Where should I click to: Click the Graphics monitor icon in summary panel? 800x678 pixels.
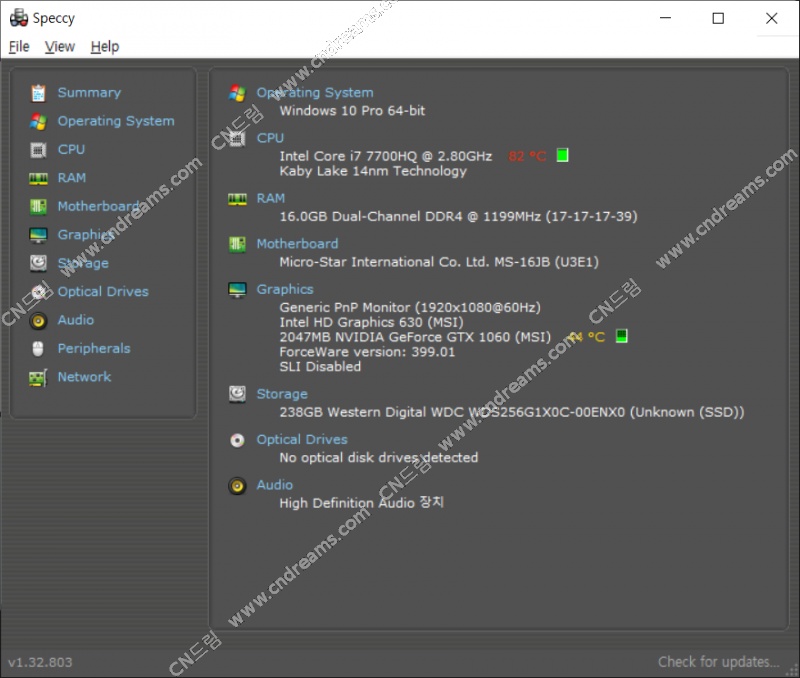pos(237,290)
